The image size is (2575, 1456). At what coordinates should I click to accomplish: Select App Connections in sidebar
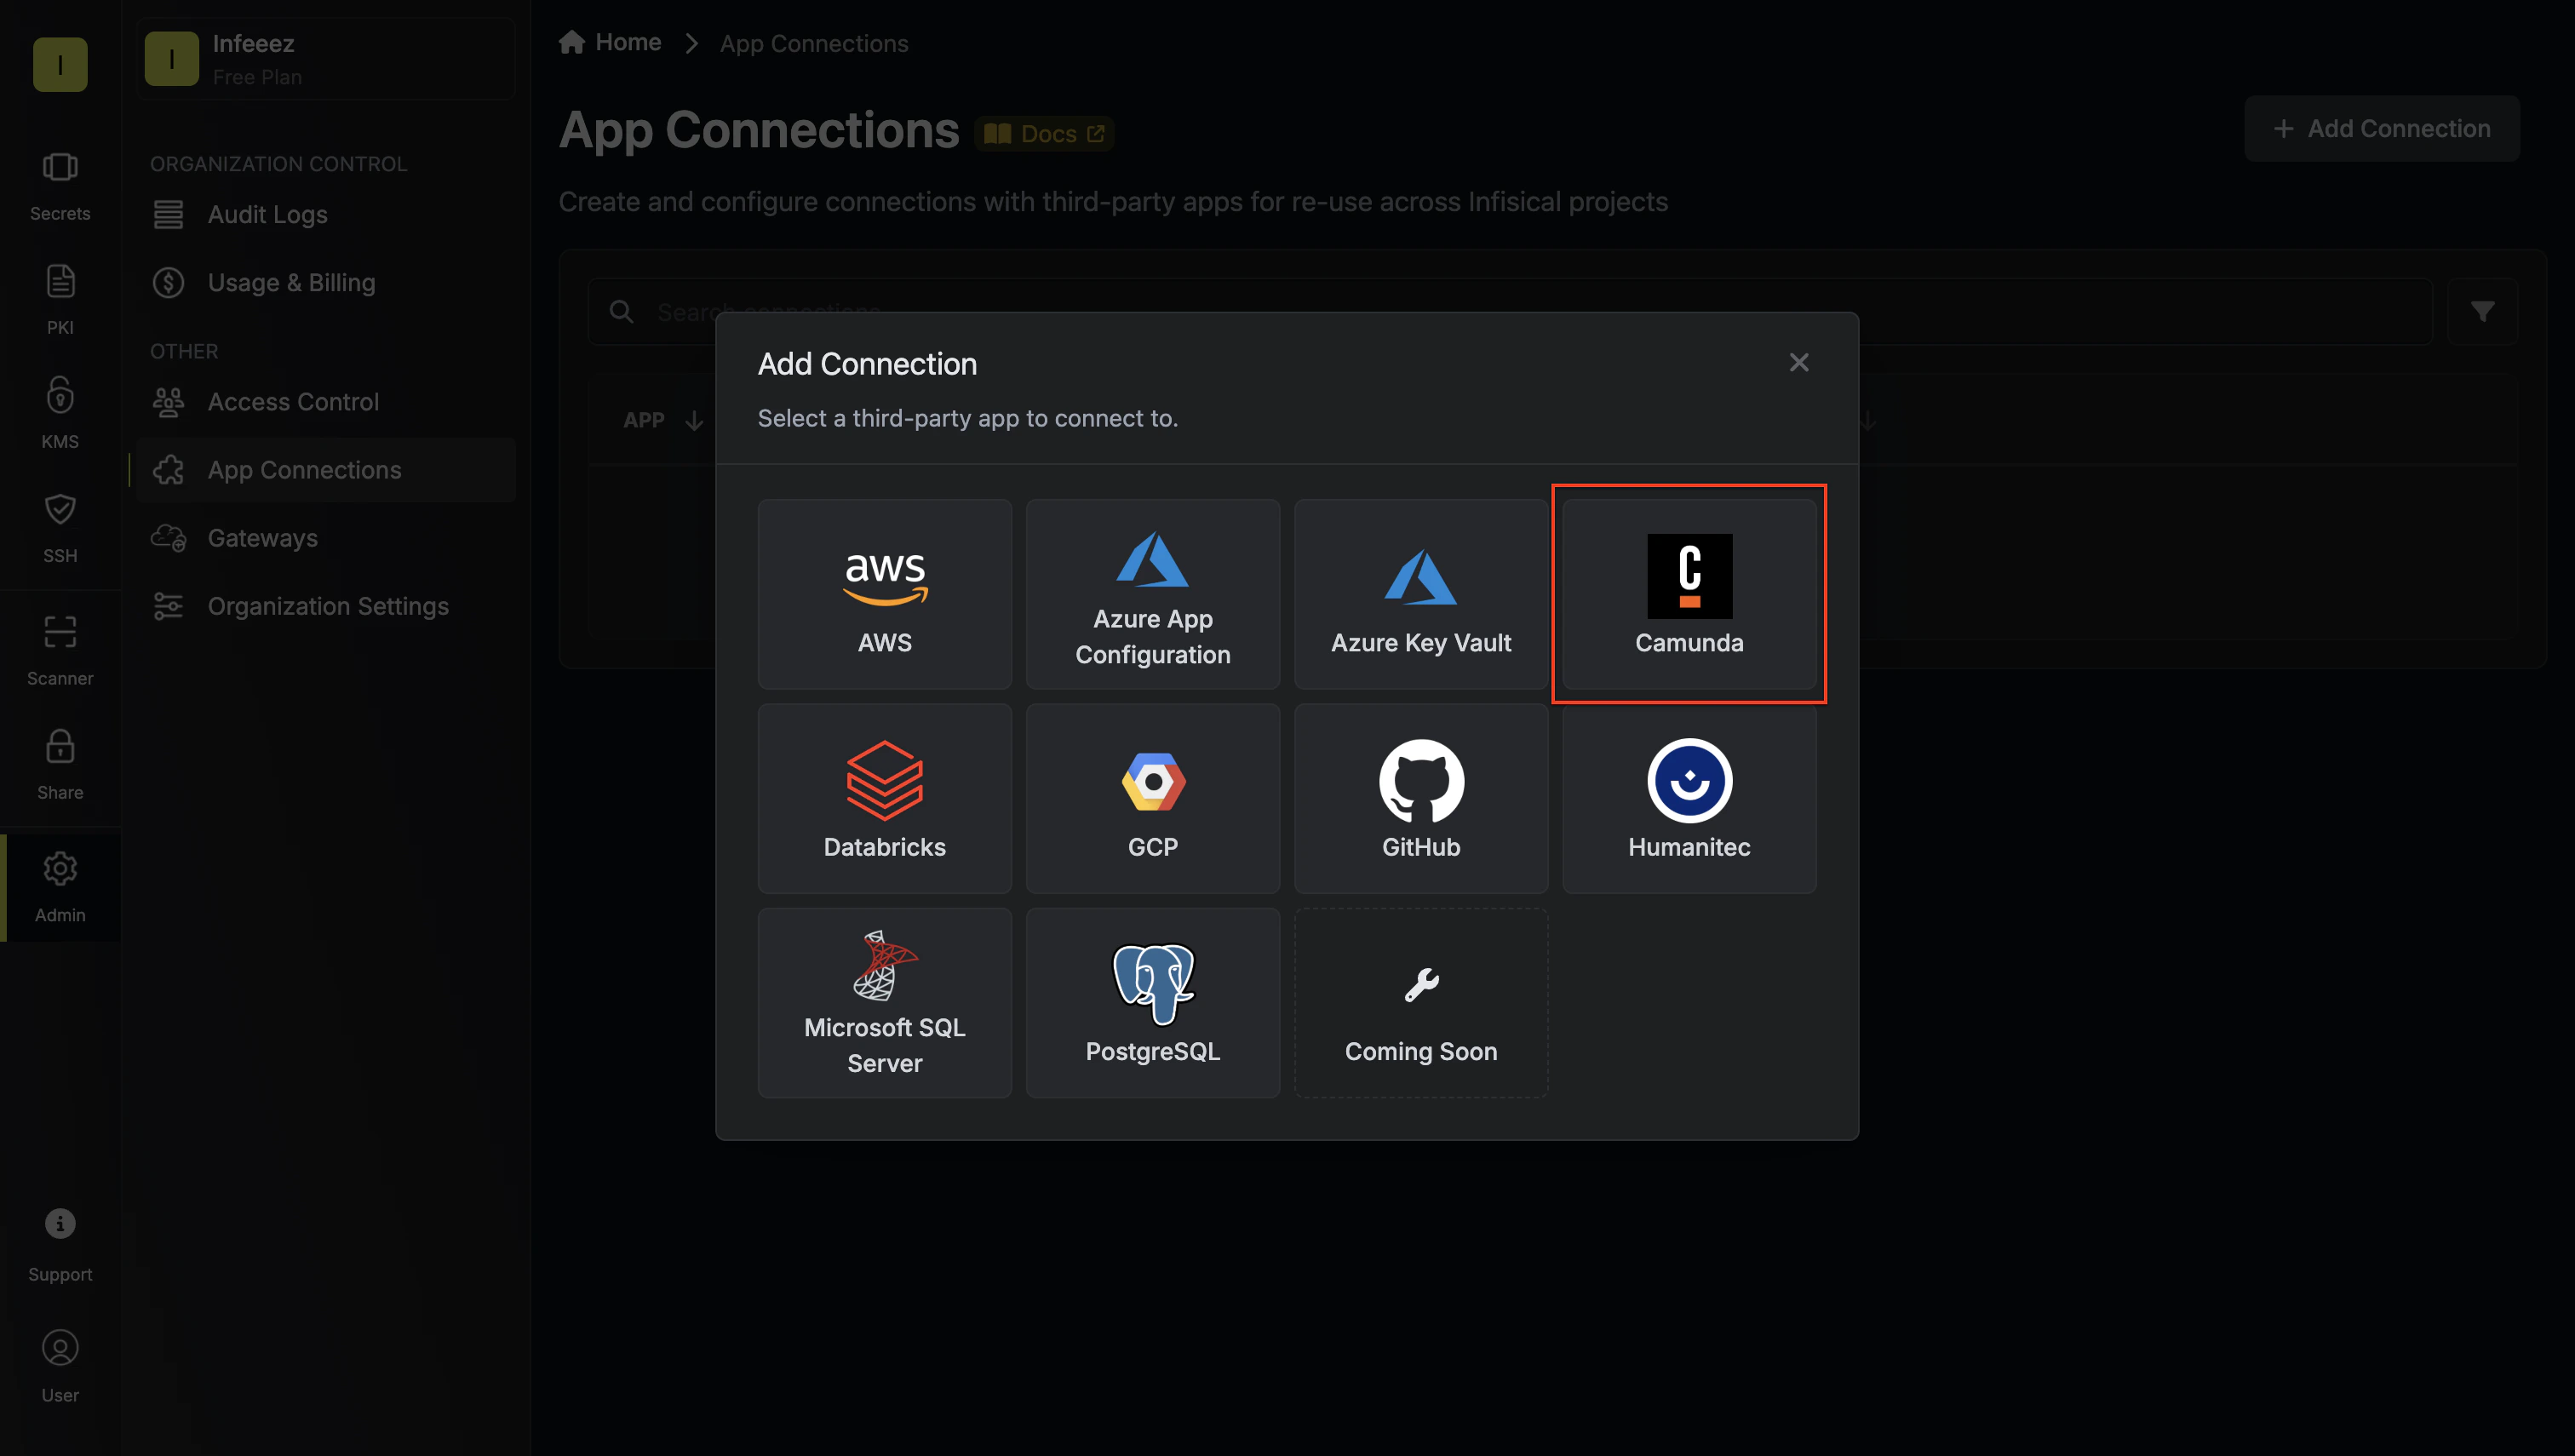point(327,470)
